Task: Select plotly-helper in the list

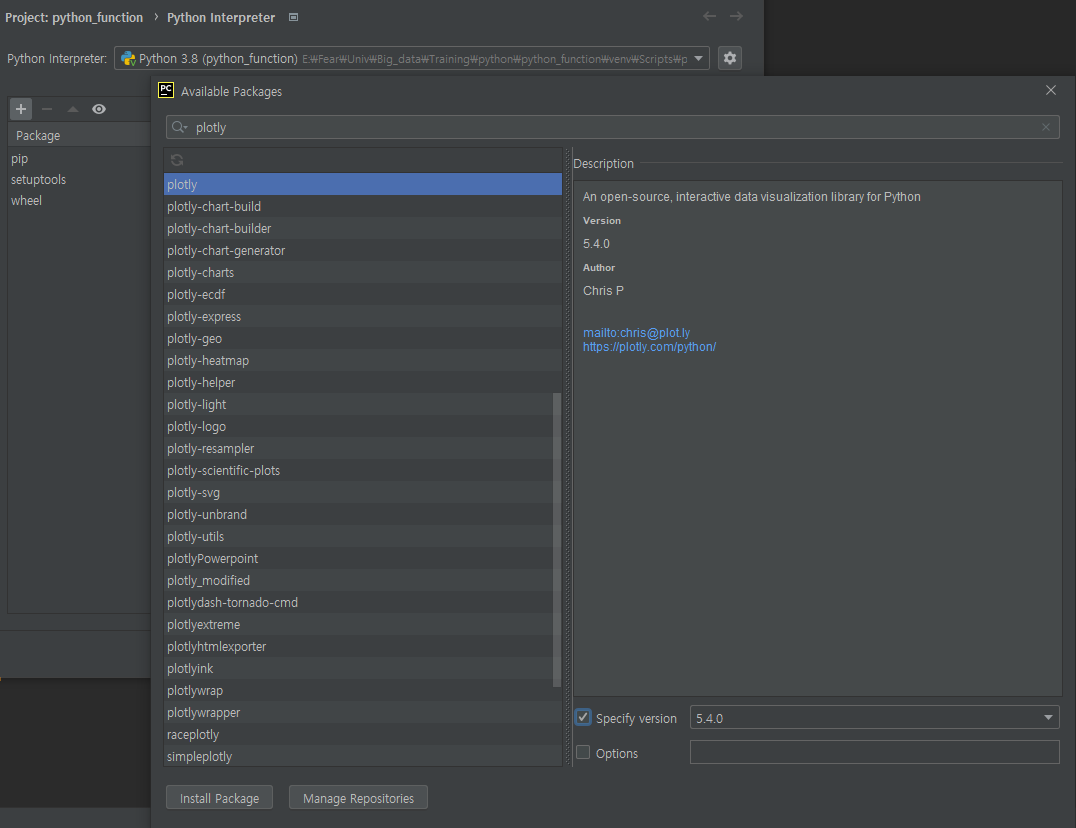Action: tap(362, 382)
